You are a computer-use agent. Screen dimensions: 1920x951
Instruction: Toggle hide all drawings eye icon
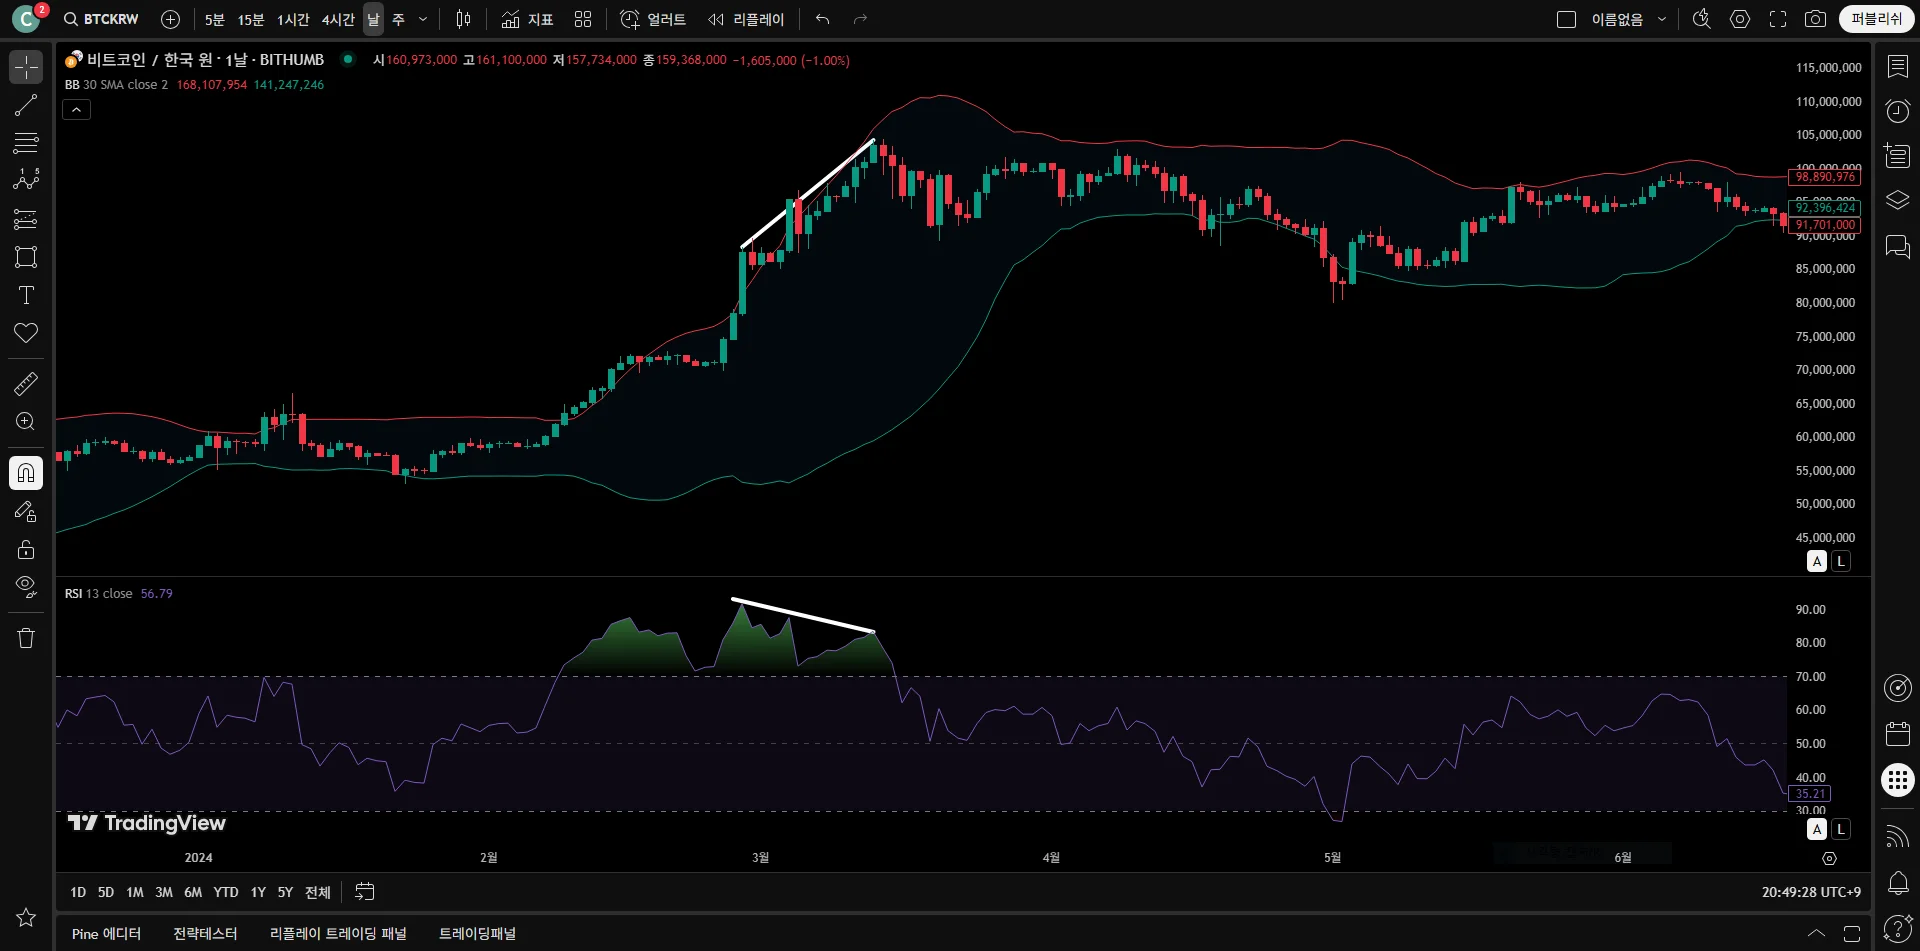[26, 587]
